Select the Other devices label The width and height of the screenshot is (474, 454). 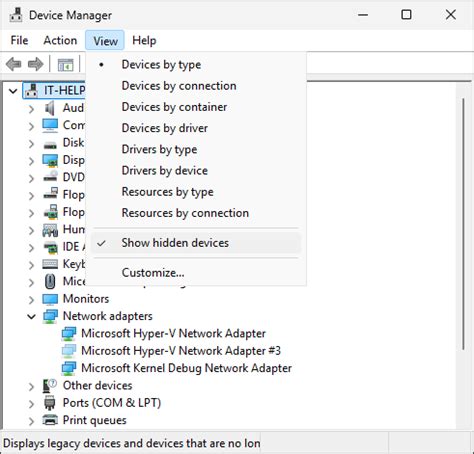tap(98, 386)
